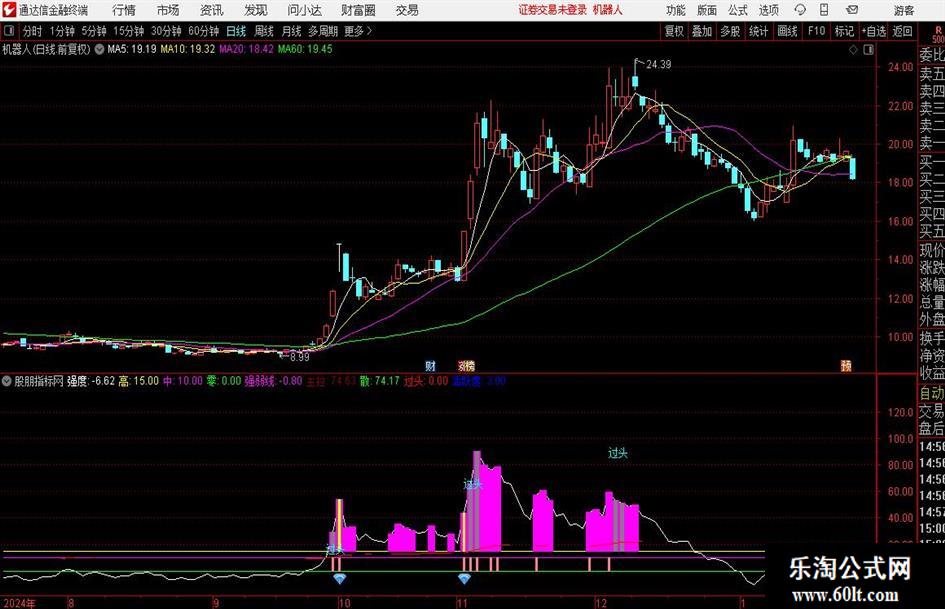Expand the 更多 periods dropdown

[358, 31]
